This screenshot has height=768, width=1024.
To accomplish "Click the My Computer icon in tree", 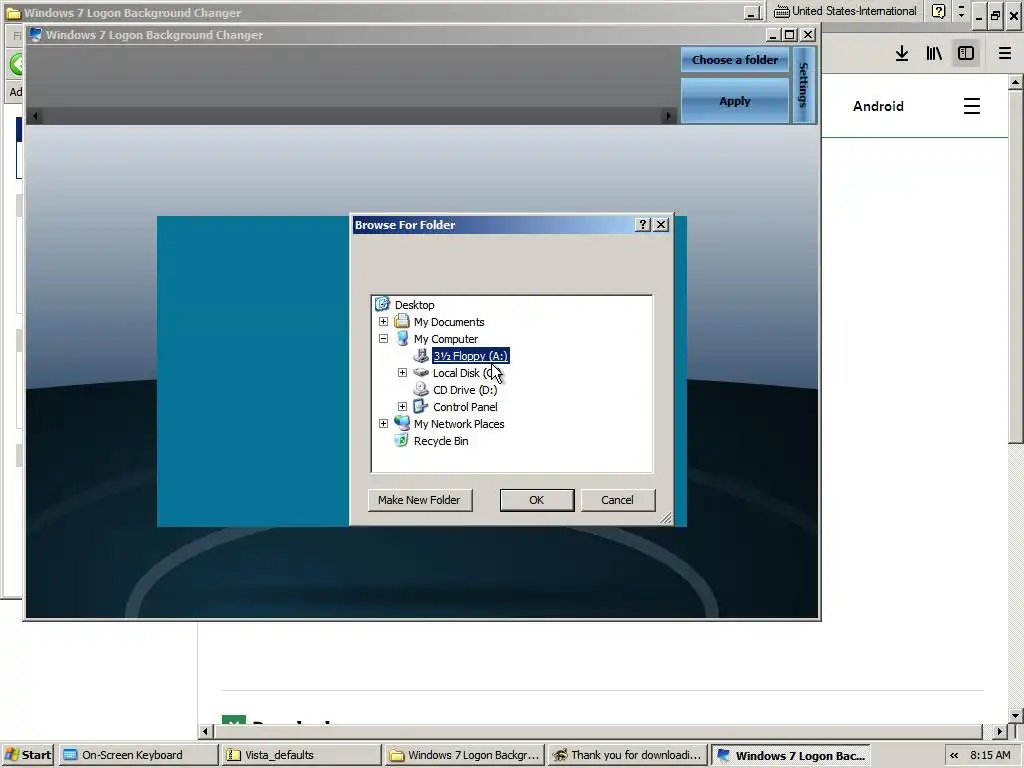I will (402, 338).
